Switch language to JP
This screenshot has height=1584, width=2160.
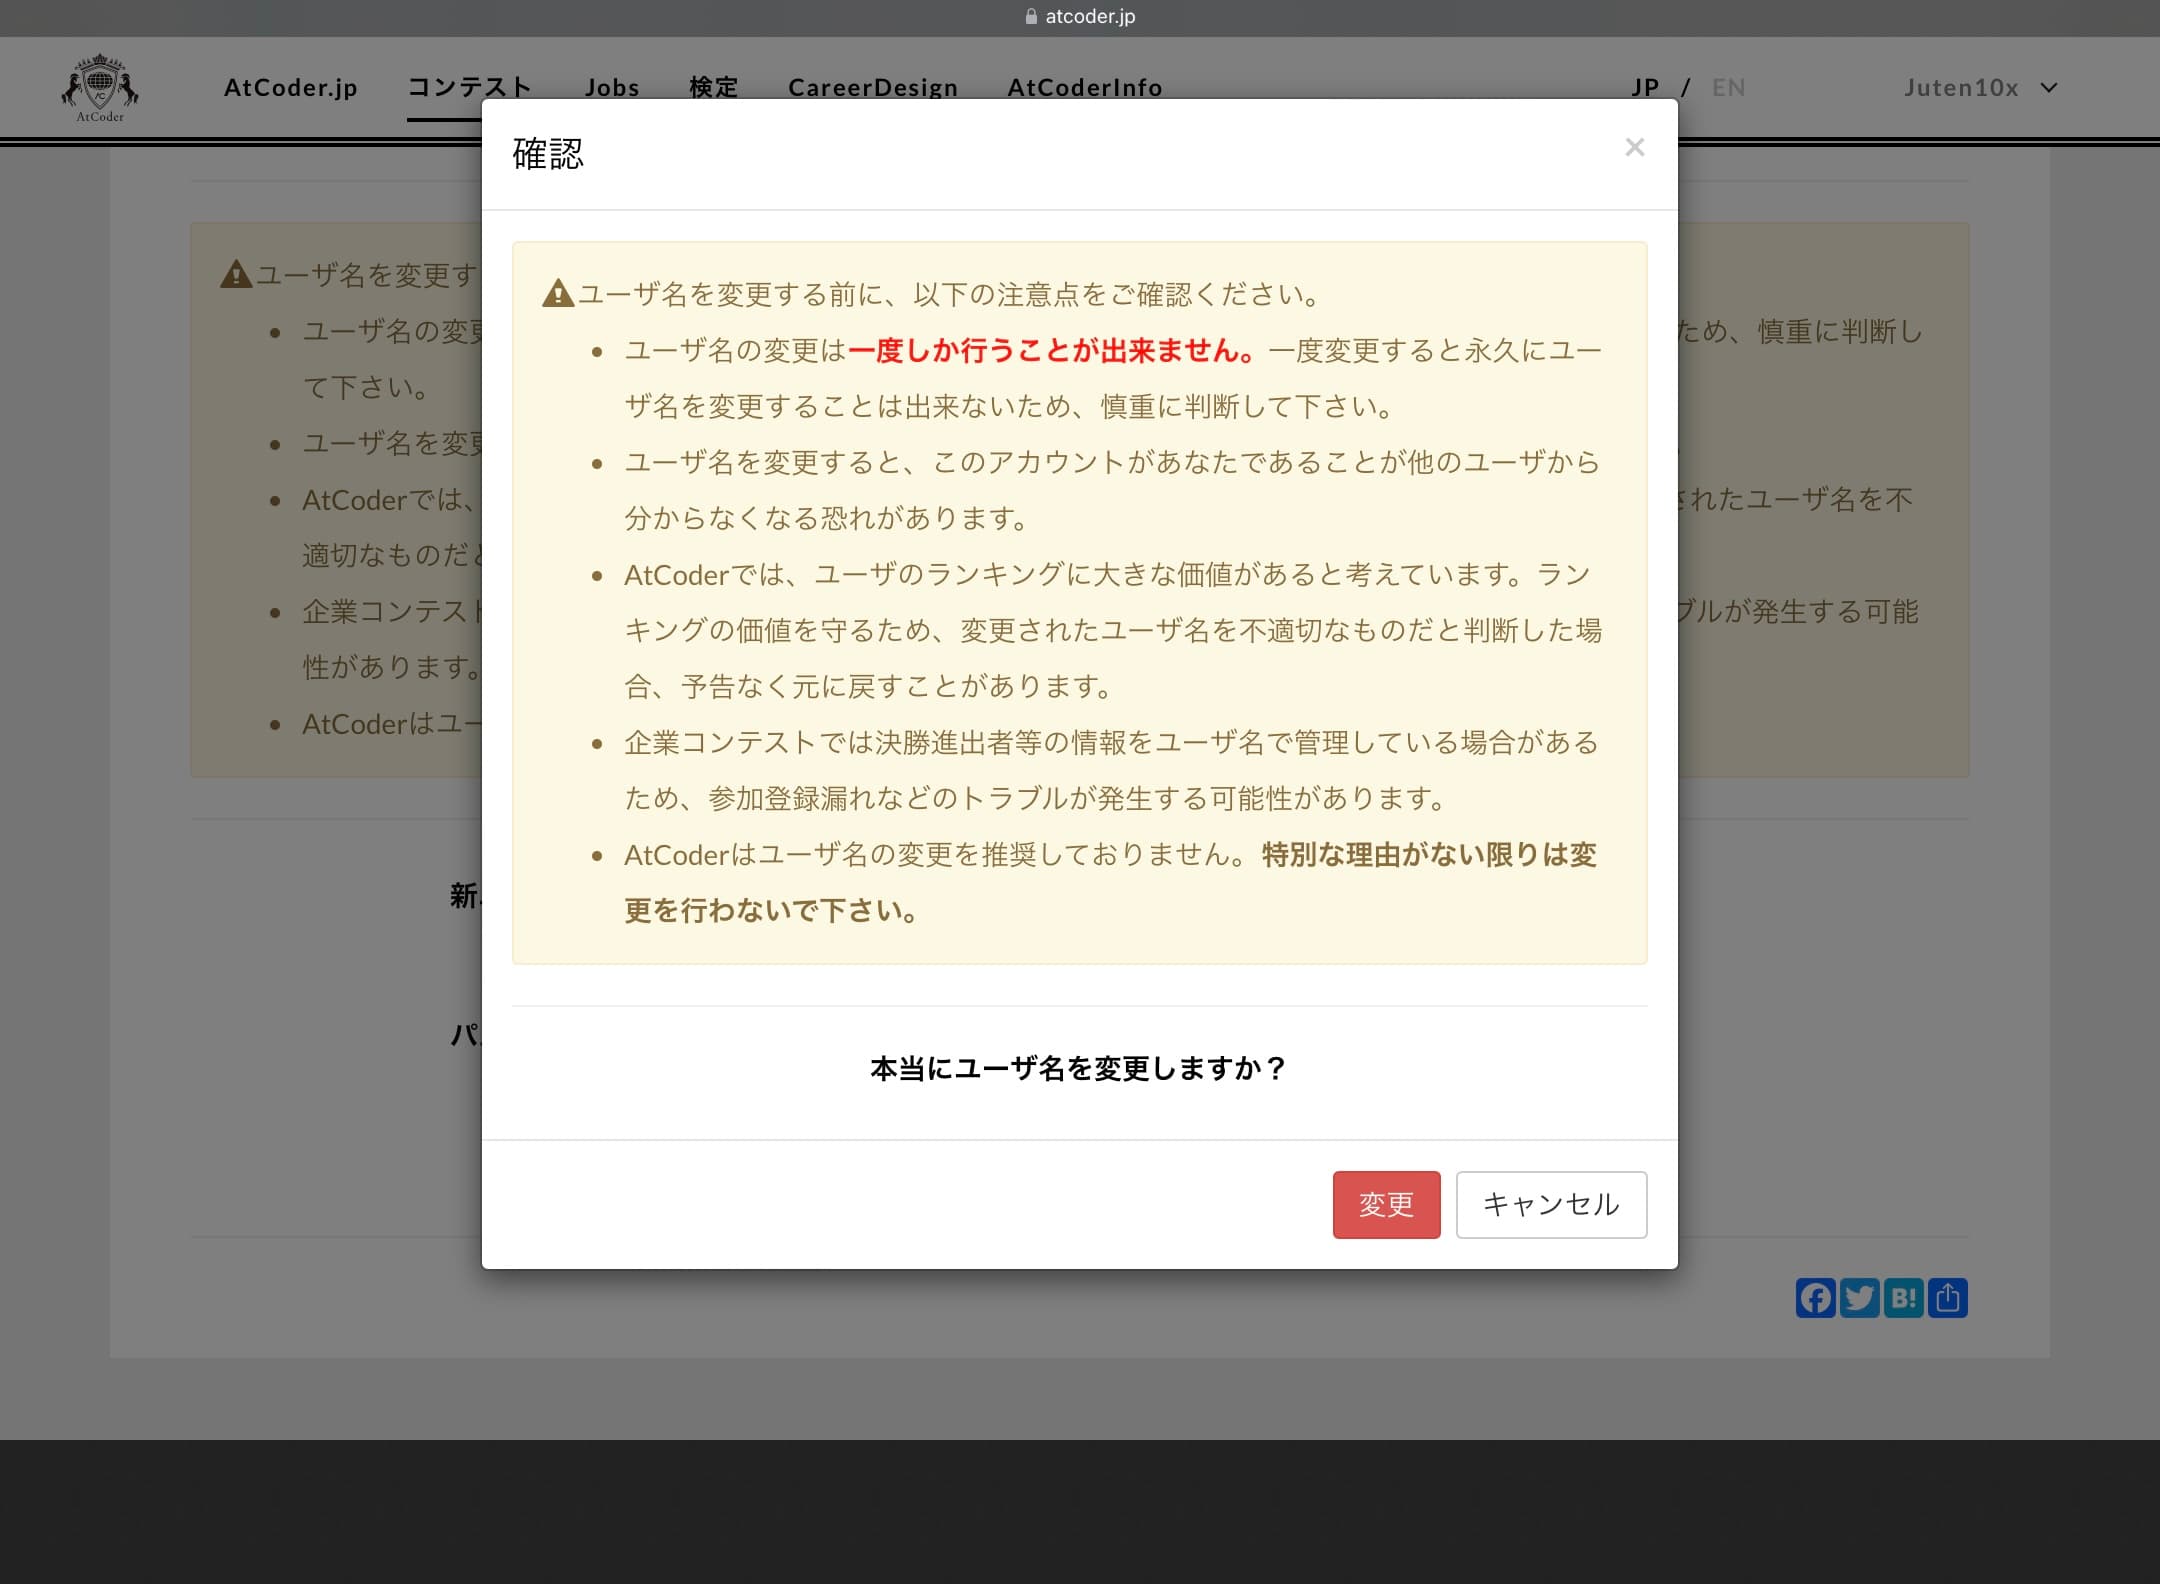[x=1645, y=88]
